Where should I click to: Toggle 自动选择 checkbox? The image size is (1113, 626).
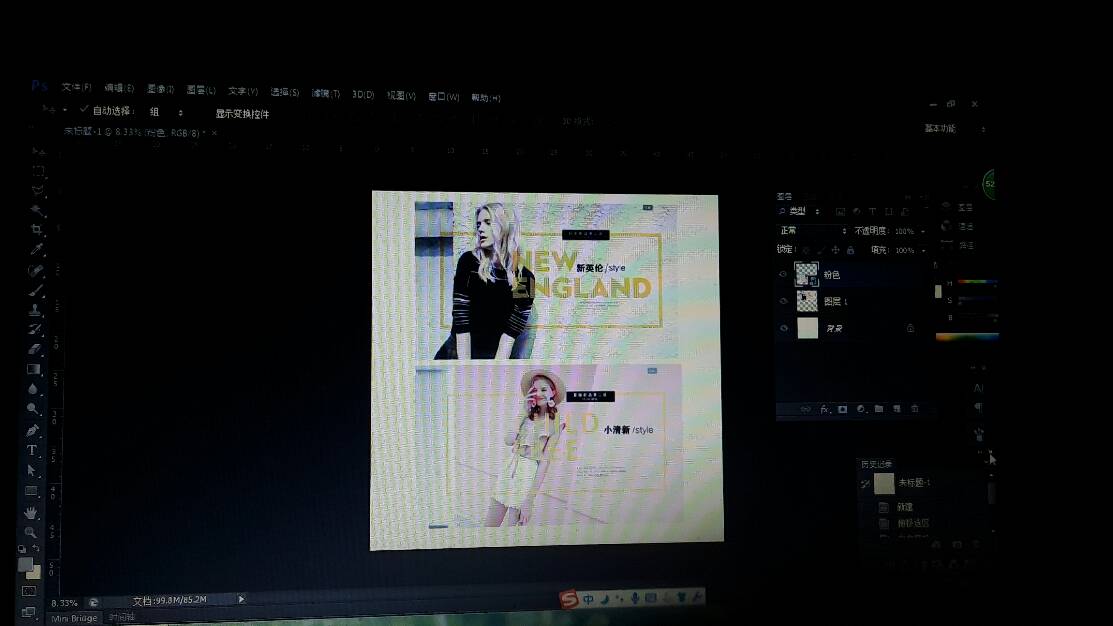[84, 109]
